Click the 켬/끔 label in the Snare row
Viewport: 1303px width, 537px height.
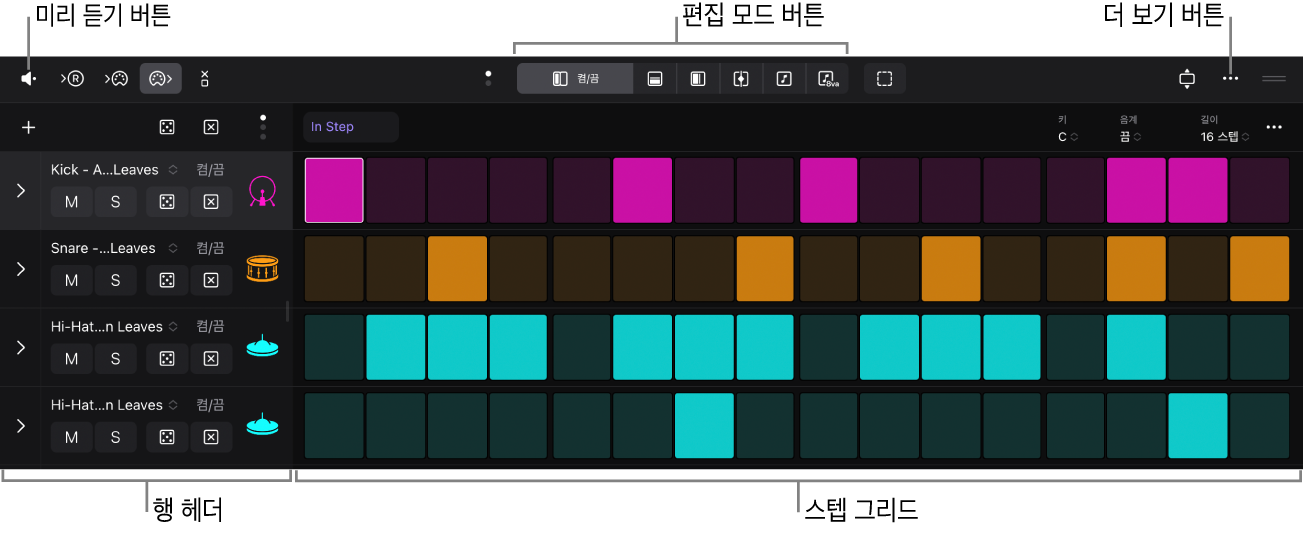point(211,248)
